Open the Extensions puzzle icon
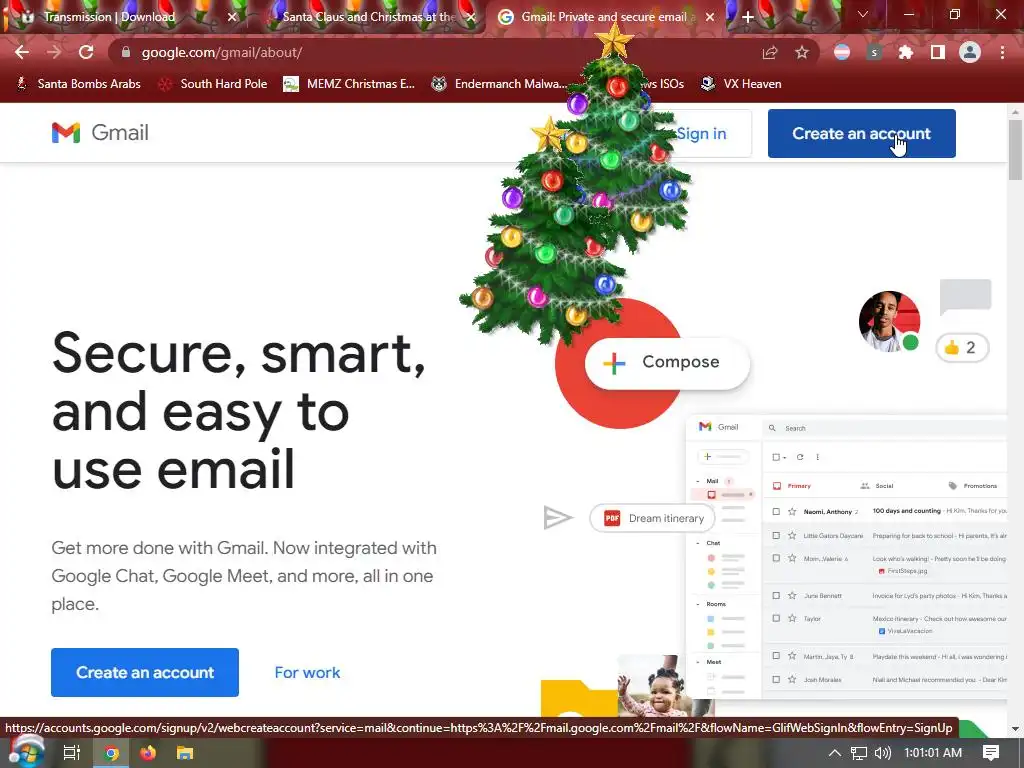Viewport: 1024px width, 768px height. pos(905,53)
